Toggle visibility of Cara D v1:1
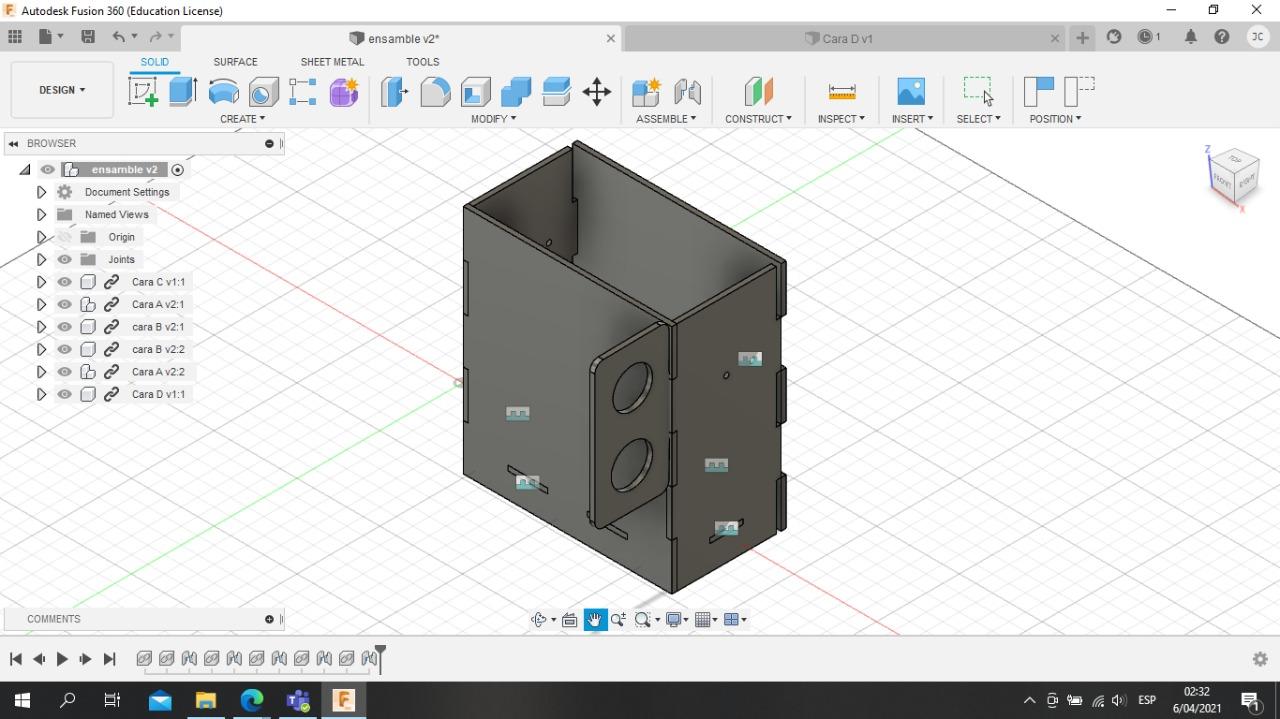This screenshot has height=719, width=1280. [x=65, y=394]
